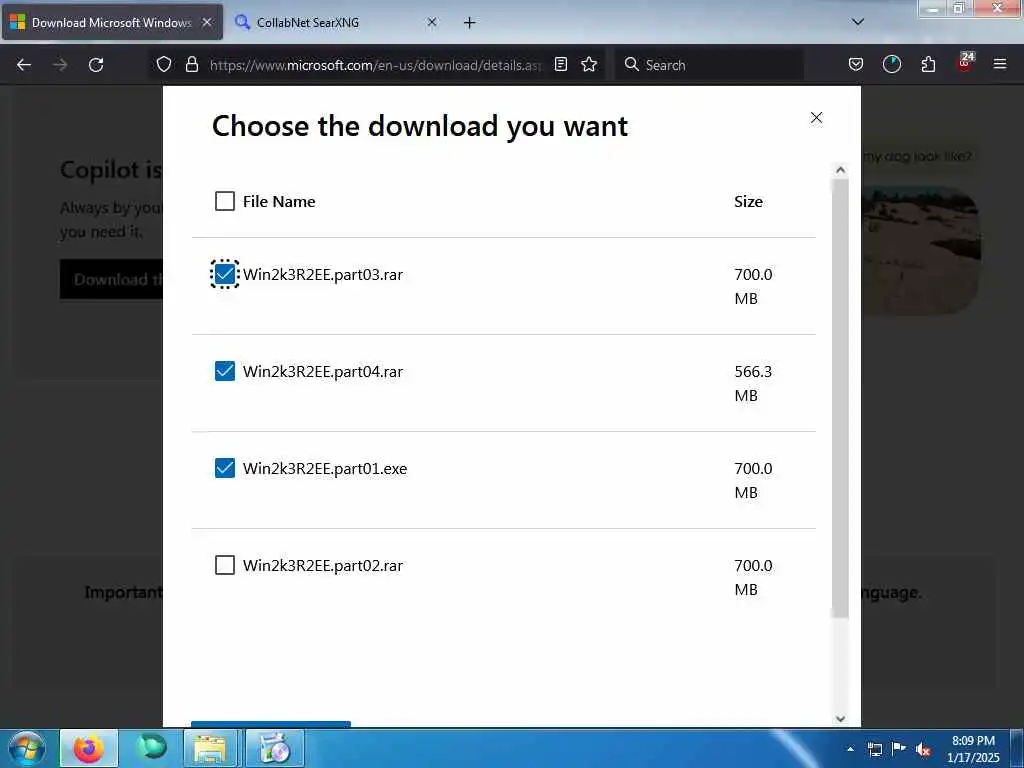Click the Action Center flag tray icon
Image resolution: width=1024 pixels, height=768 pixels.
coord(899,748)
